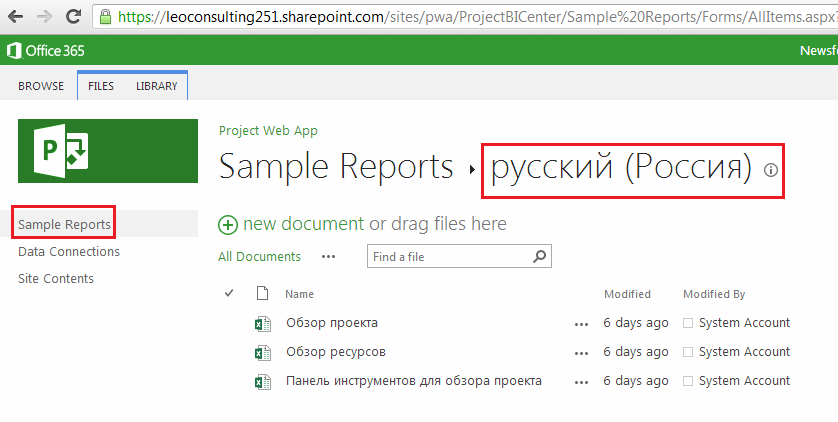Click presence box beside System Account for Обзор проекта
Viewport: 838px width, 422px height.
(x=688, y=323)
